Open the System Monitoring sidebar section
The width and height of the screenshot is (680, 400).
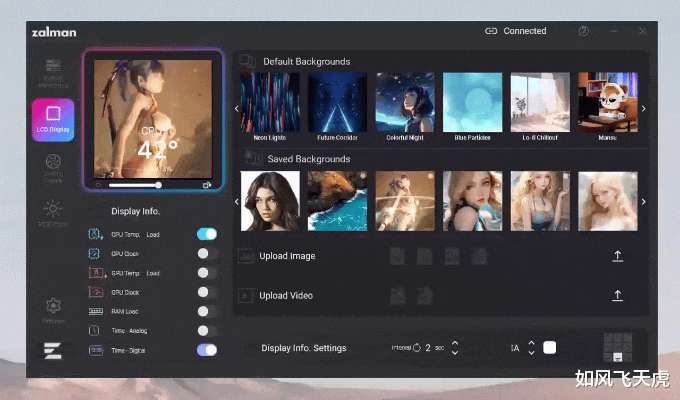click(53, 74)
